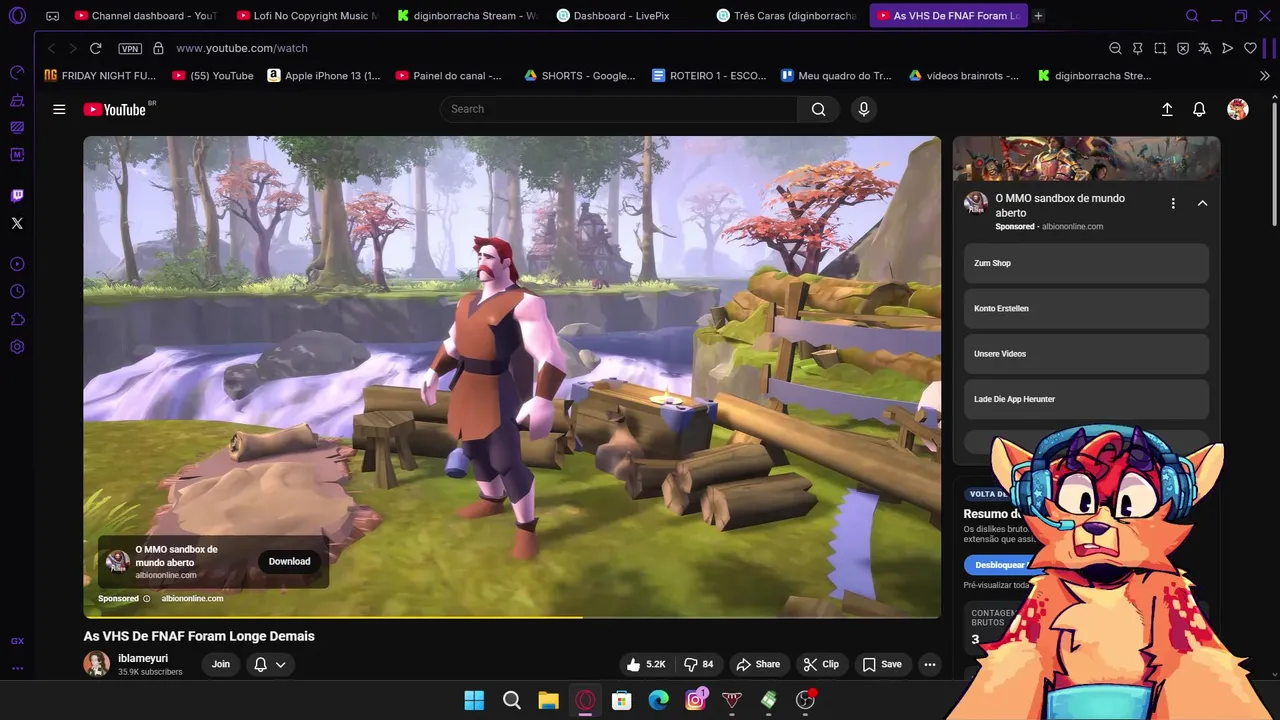The width and height of the screenshot is (1280, 720).
Task: Open Settings gear icon in sidebar
Action: tap(17, 347)
